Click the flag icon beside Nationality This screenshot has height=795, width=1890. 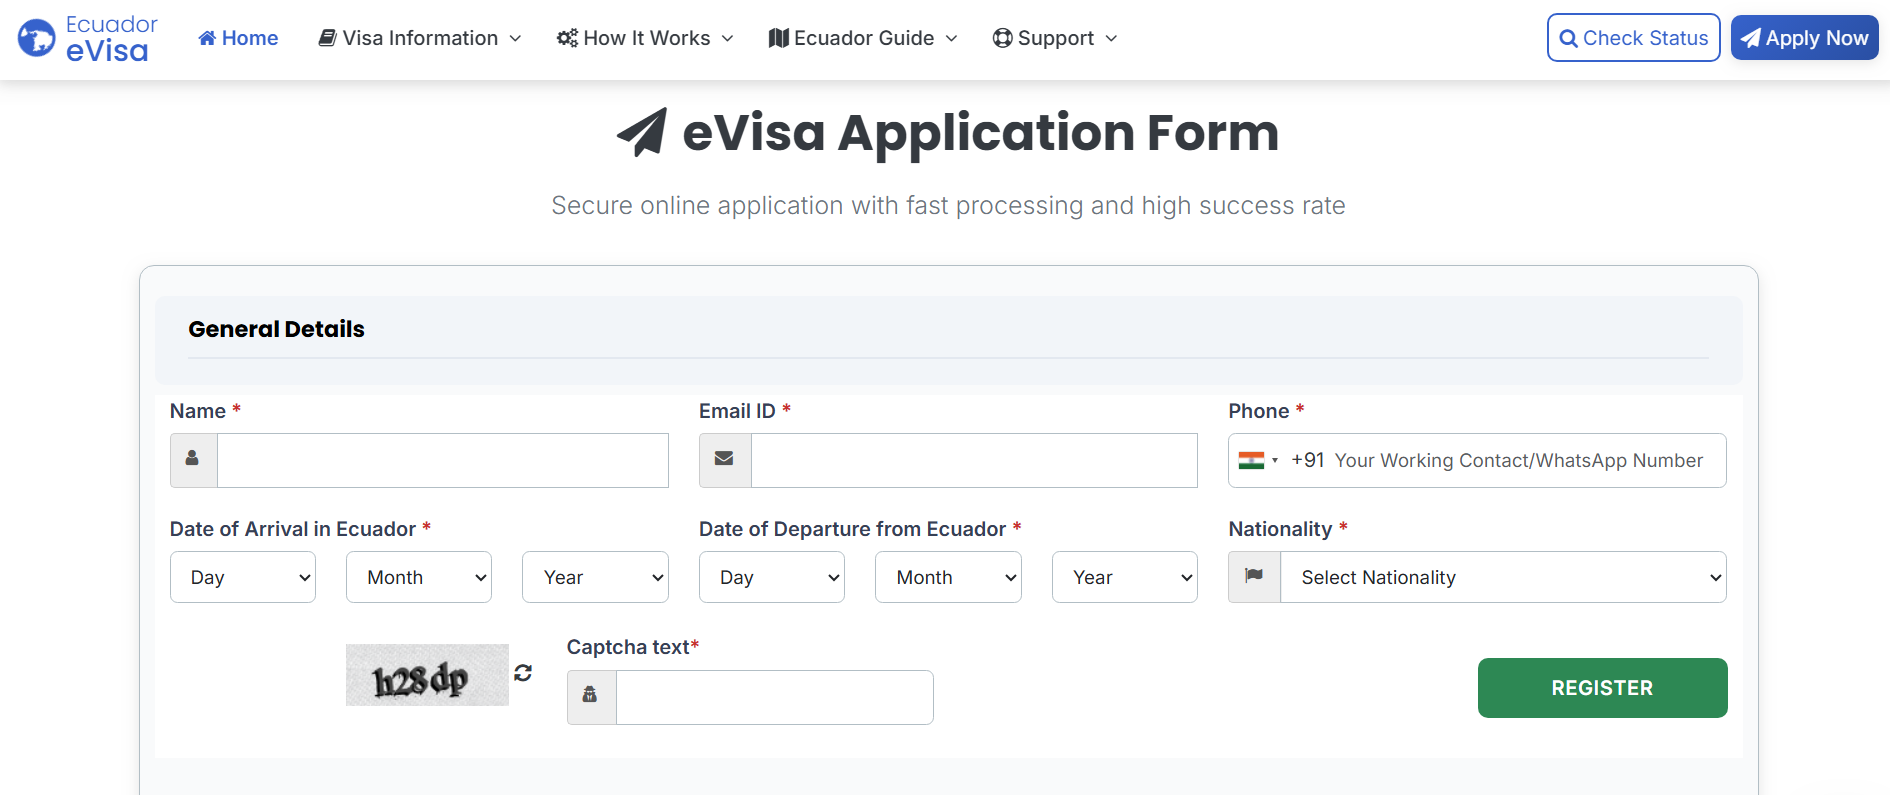pos(1253,576)
